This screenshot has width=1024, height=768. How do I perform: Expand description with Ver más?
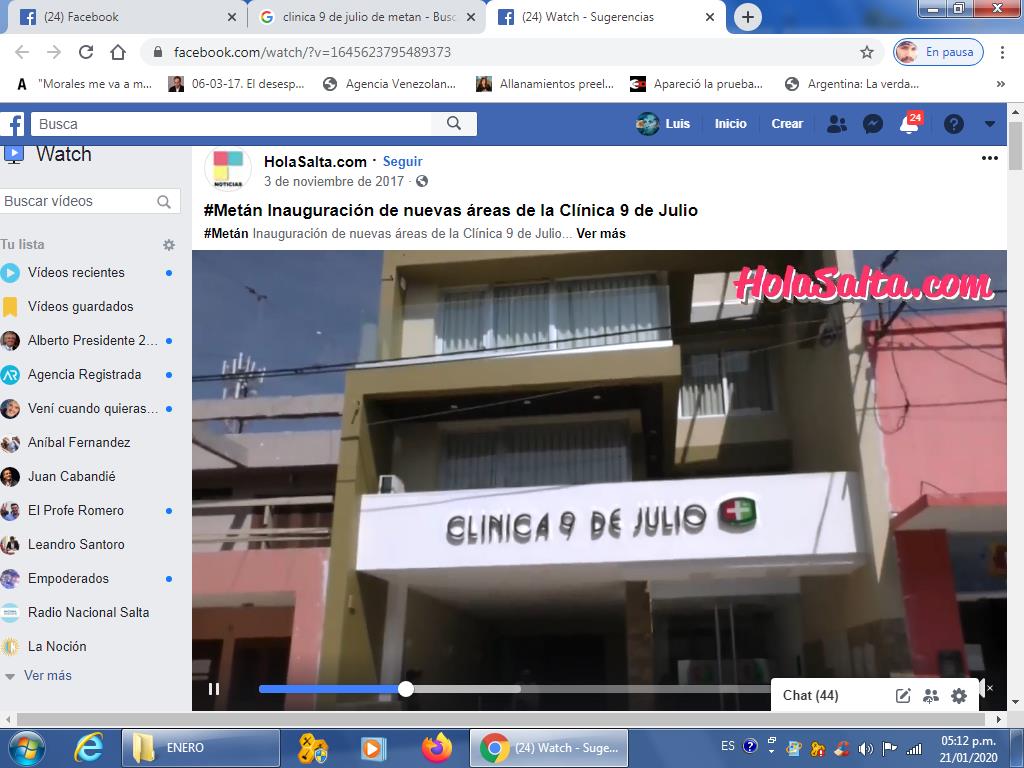click(601, 233)
